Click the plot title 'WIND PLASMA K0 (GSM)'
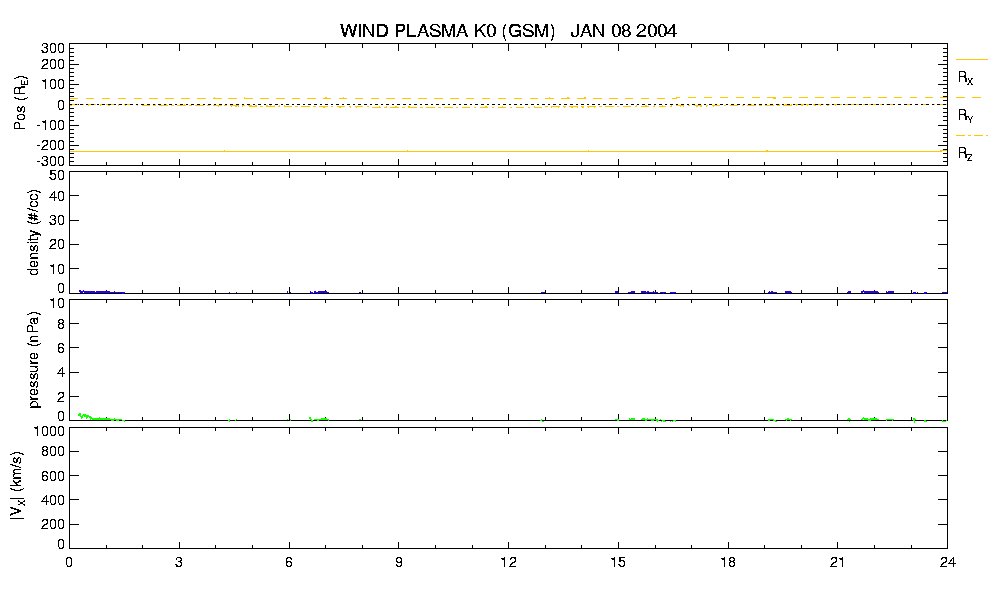This screenshot has height=600, width=993. [447, 31]
